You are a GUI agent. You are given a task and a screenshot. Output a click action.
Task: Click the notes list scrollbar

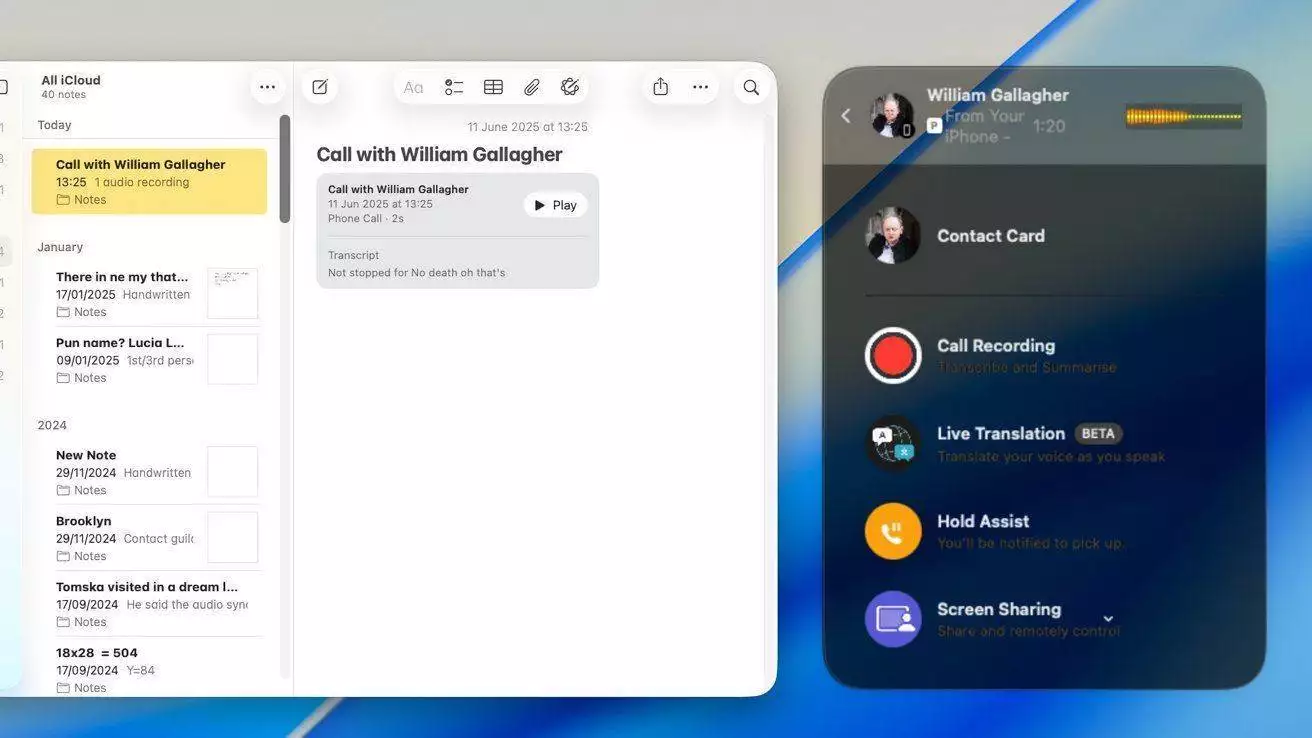coord(285,168)
